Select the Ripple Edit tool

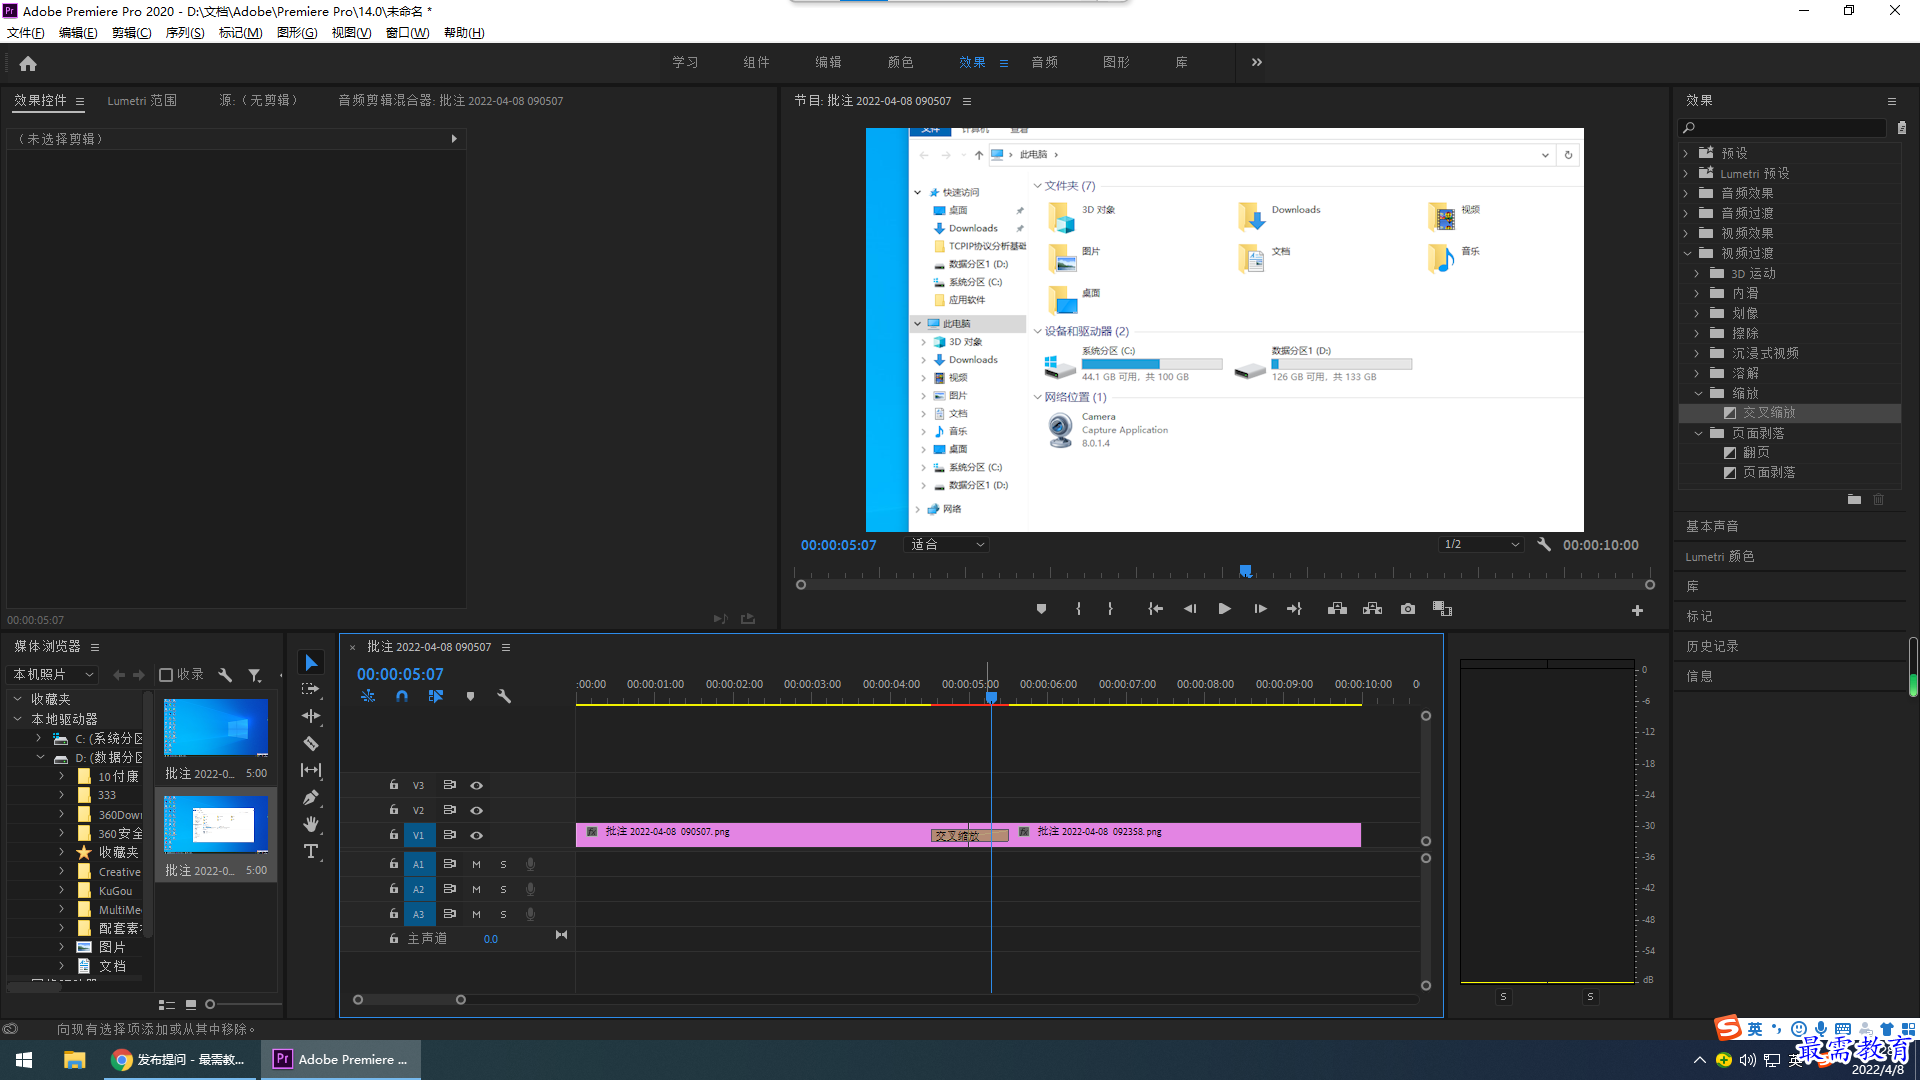(x=311, y=716)
